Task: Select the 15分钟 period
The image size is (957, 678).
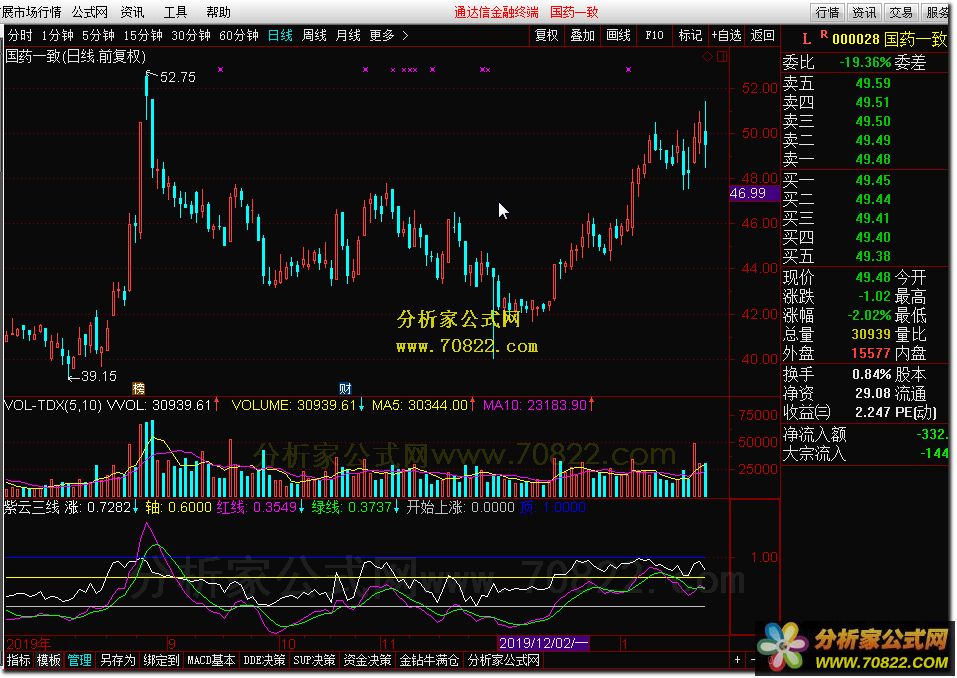Action: click(143, 35)
